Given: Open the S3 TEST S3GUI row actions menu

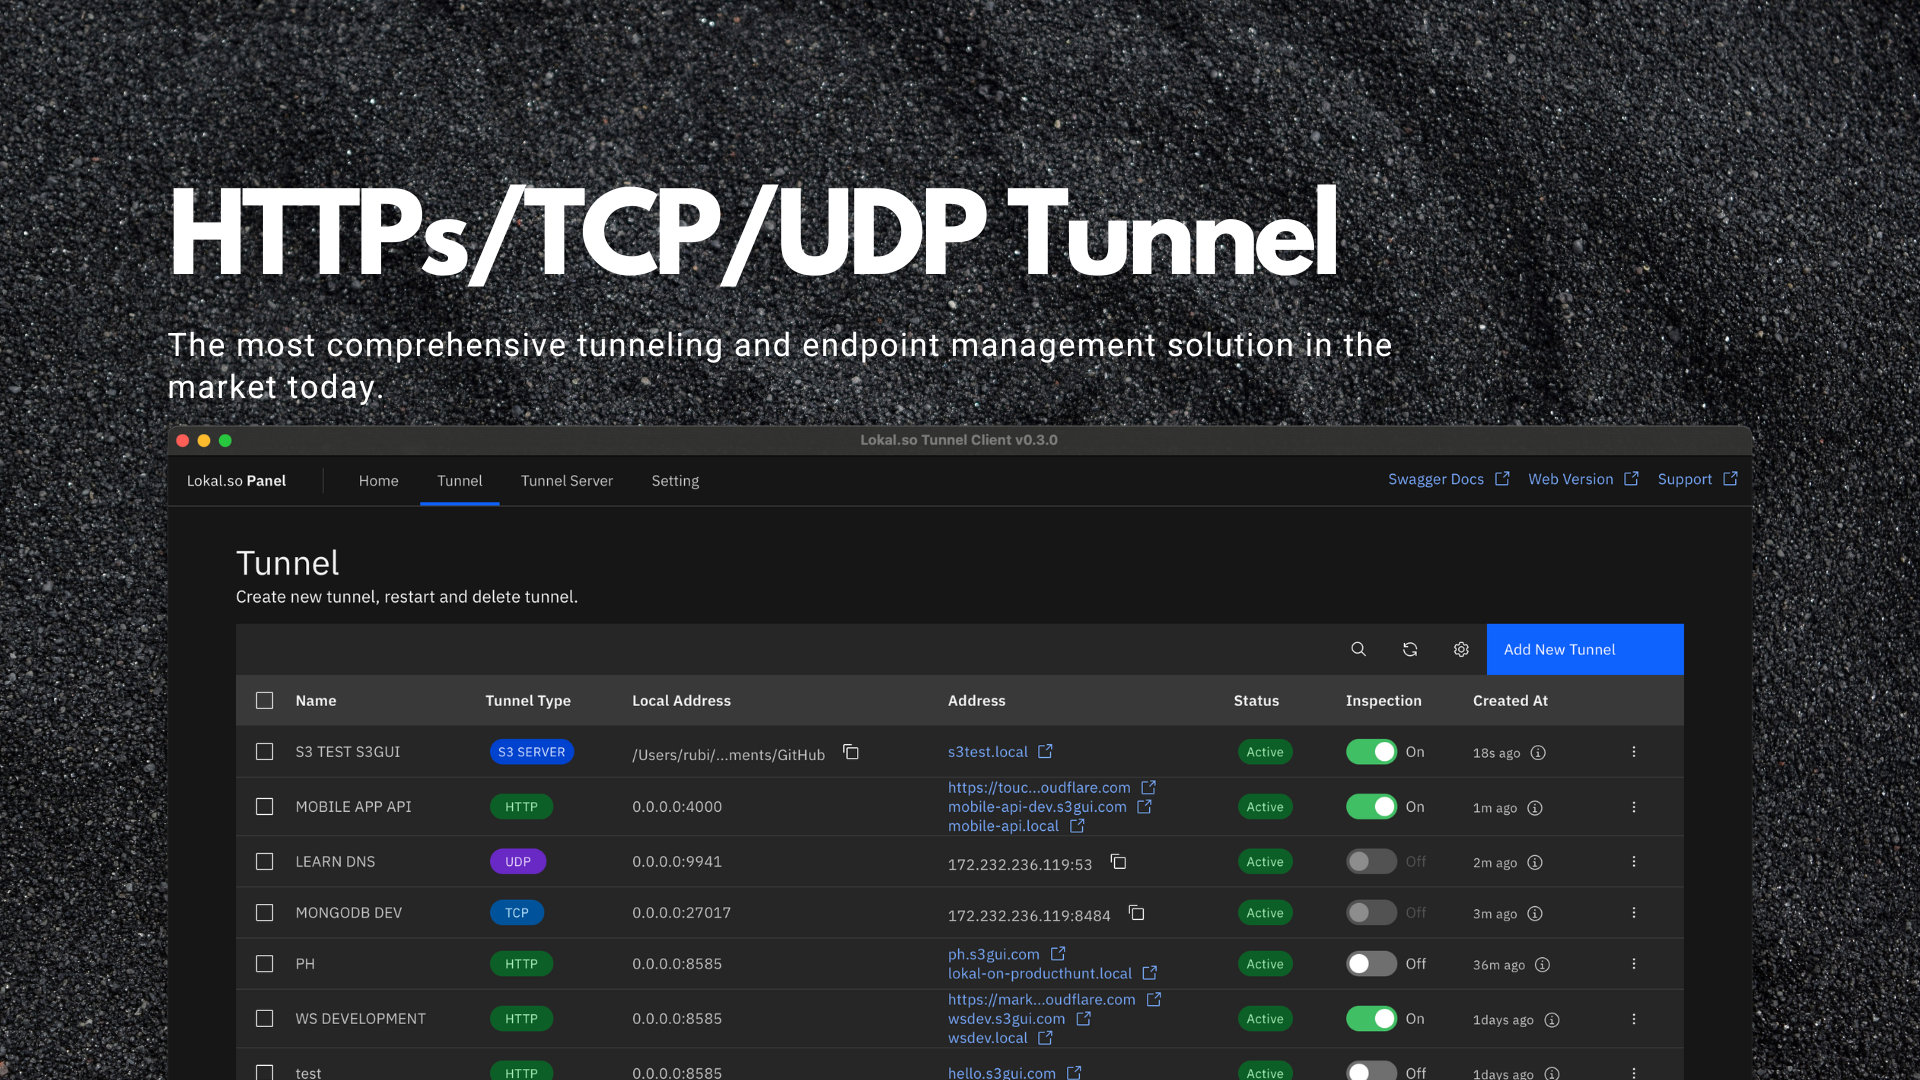Looking at the screenshot, I should tap(1634, 752).
